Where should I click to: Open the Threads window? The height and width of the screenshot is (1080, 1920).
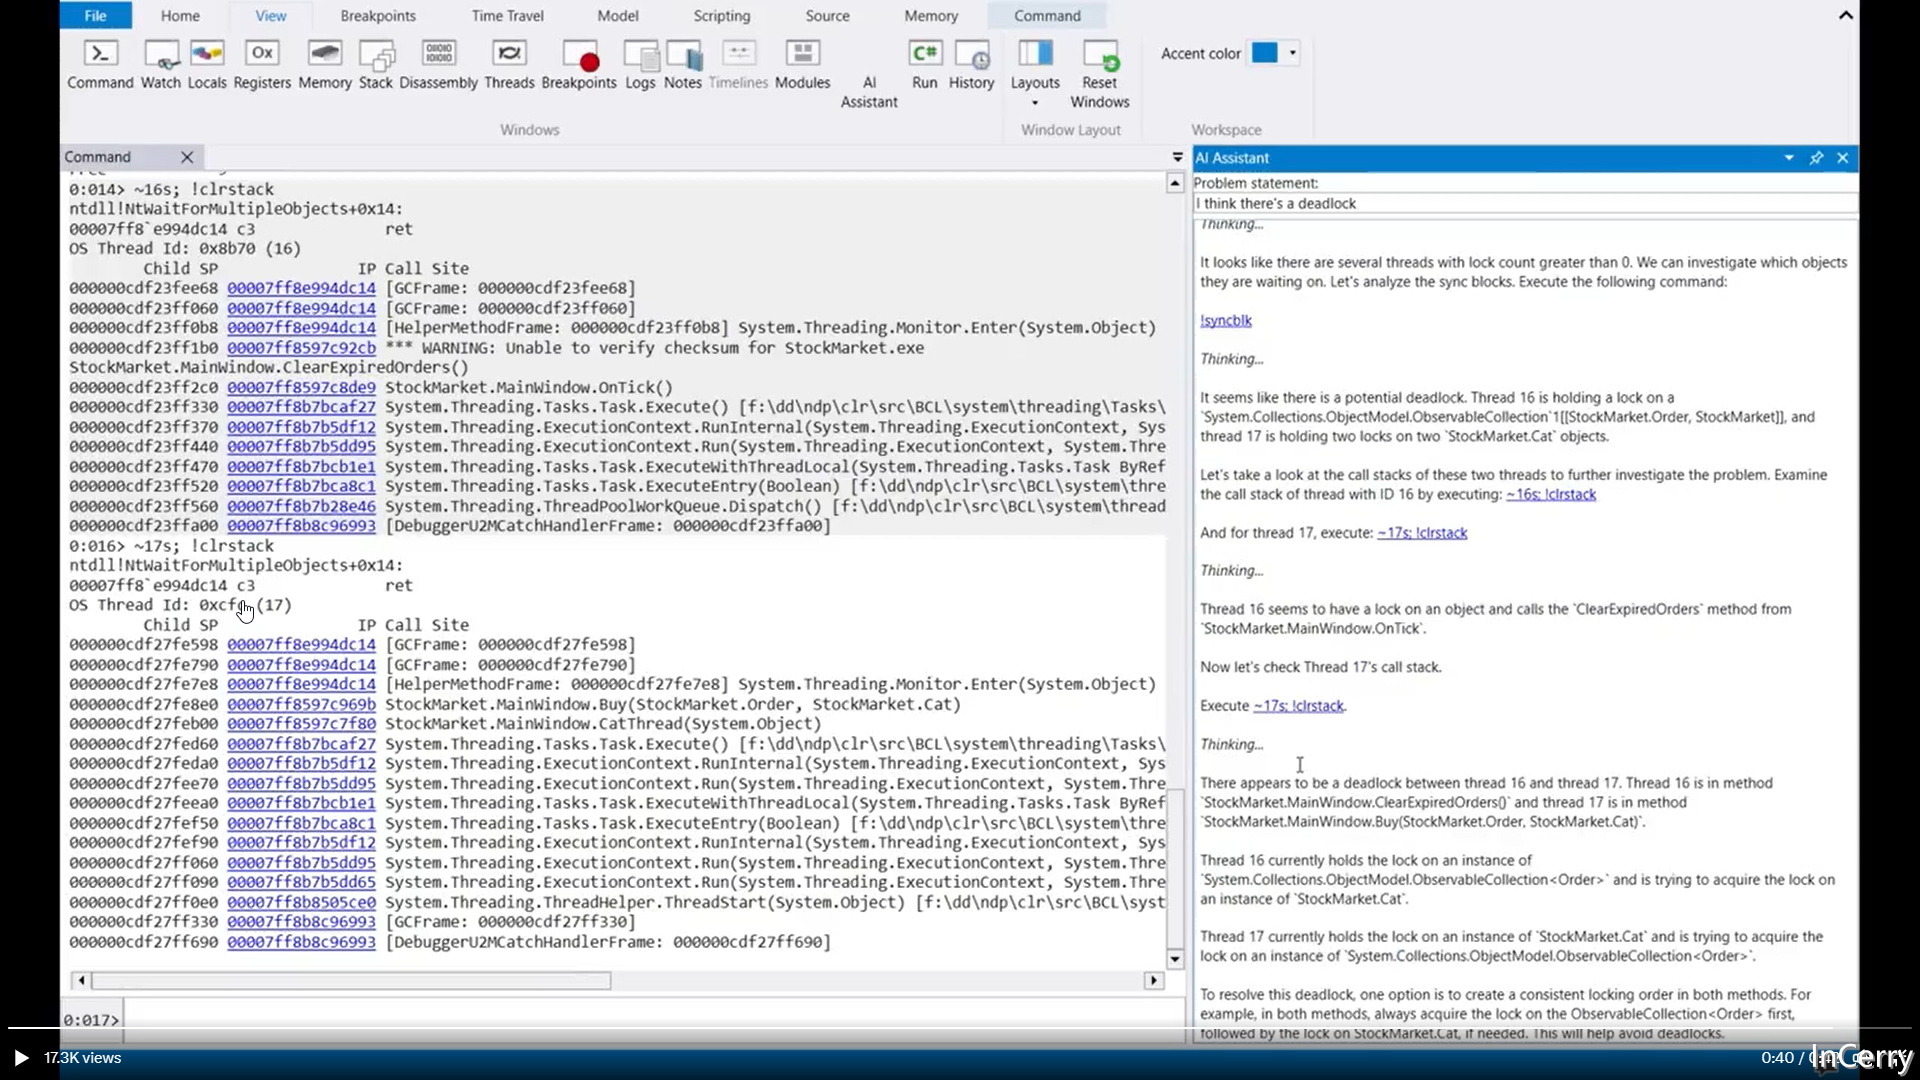[x=509, y=64]
